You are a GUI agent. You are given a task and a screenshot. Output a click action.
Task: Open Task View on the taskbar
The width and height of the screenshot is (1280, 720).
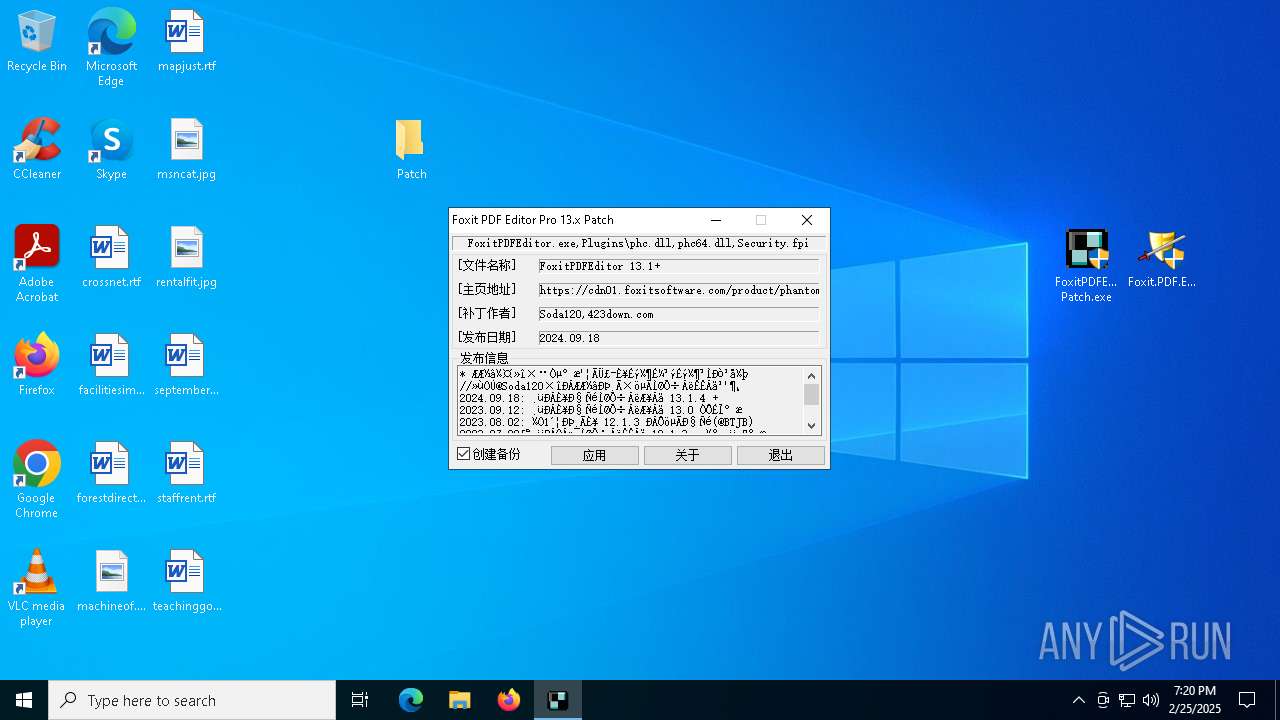[360, 700]
